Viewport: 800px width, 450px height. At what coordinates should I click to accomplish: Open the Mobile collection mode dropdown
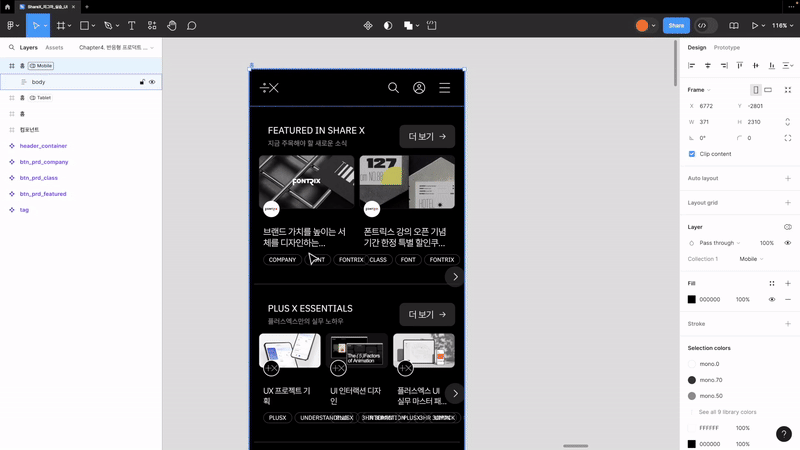(751, 259)
